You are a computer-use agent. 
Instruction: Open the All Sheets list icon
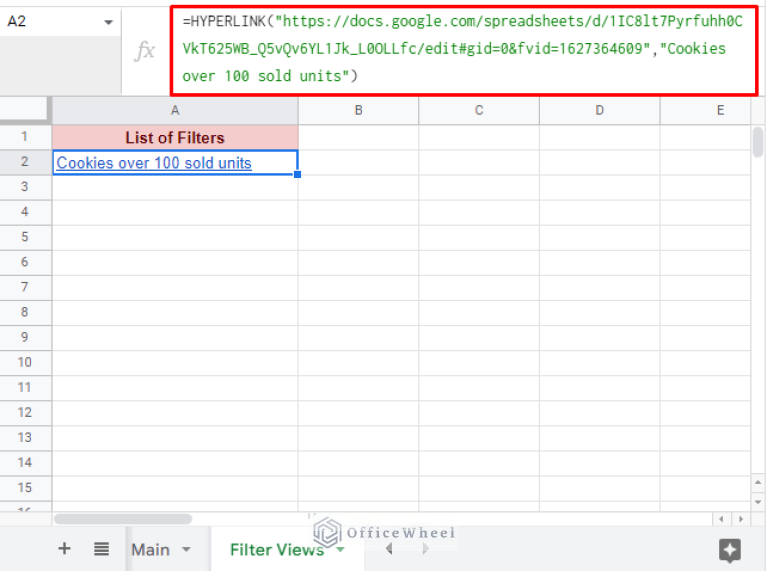[101, 549]
